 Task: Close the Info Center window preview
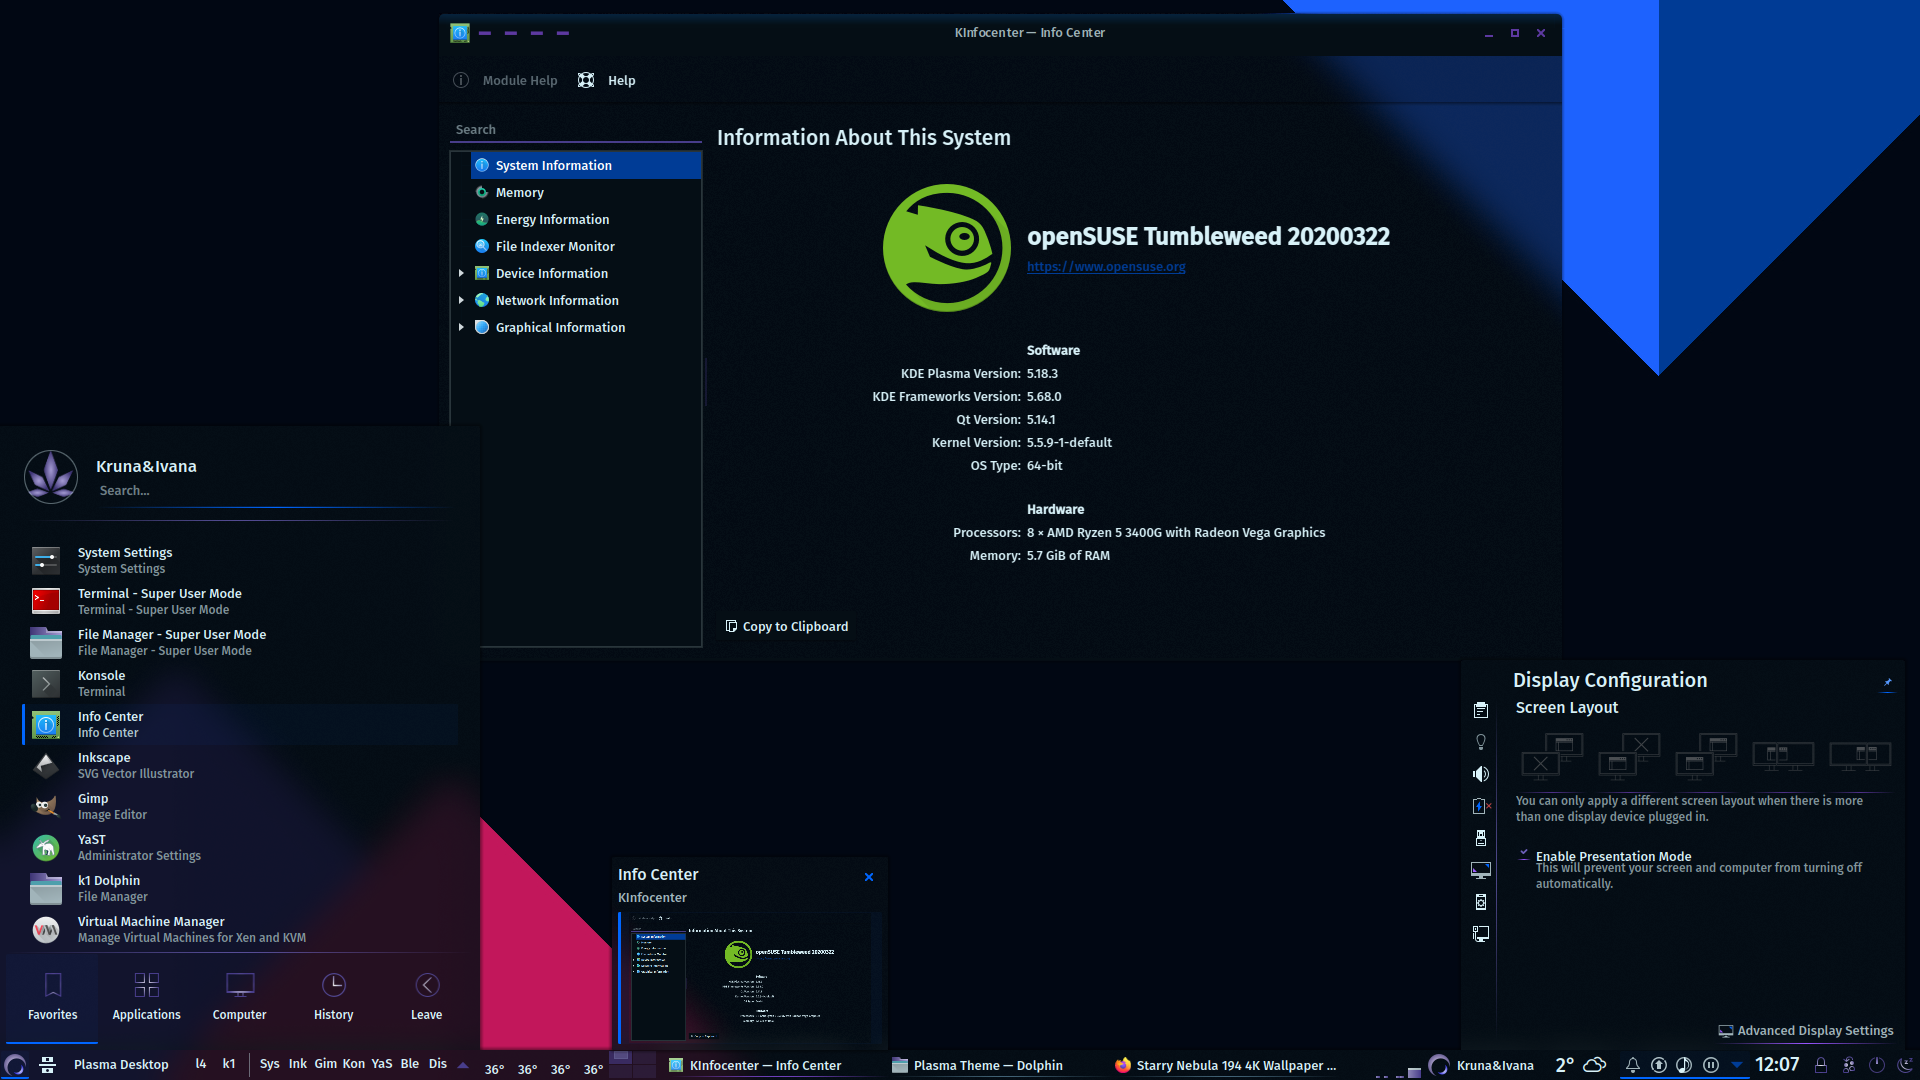point(869,877)
